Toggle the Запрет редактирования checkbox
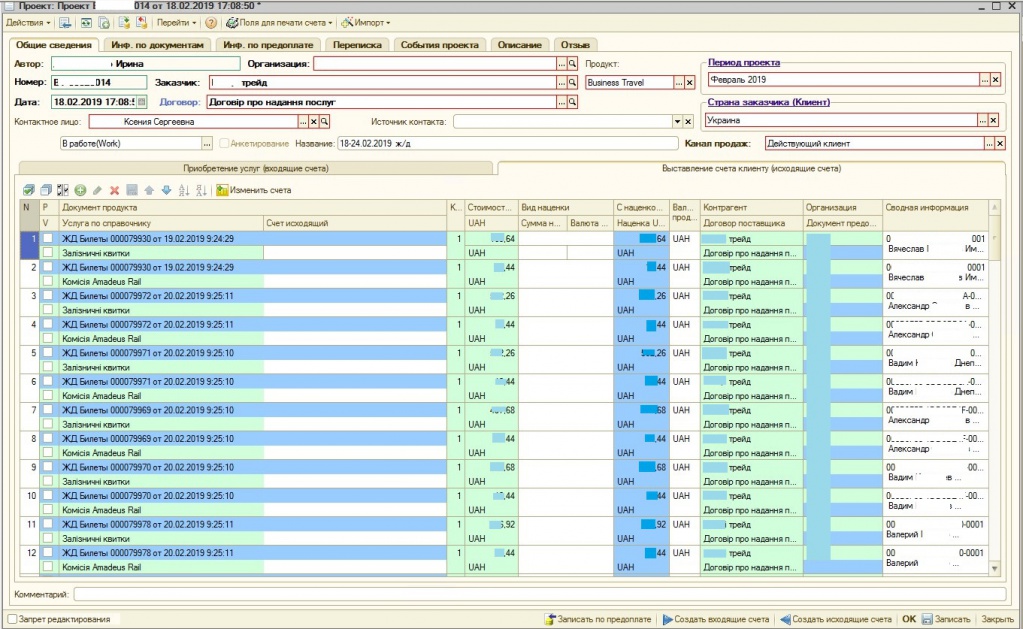The width and height of the screenshot is (1023, 629). pyautogui.click(x=12, y=619)
